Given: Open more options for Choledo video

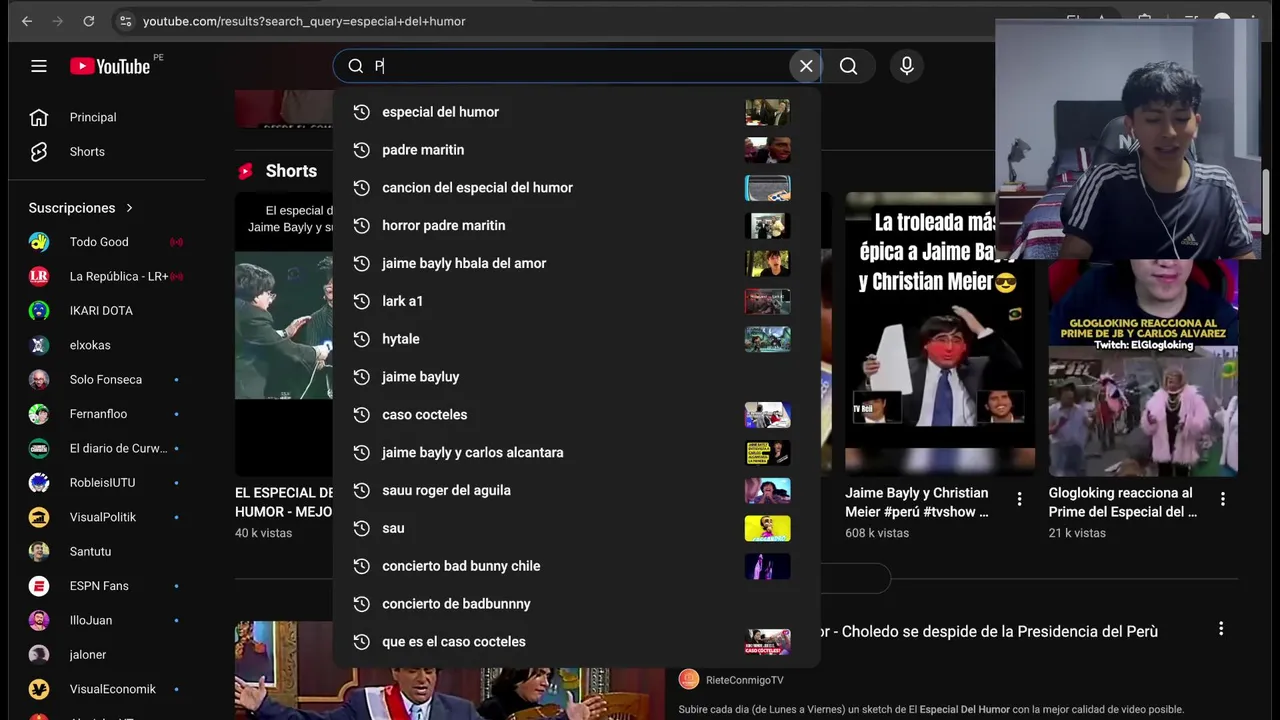Looking at the screenshot, I should (1221, 629).
